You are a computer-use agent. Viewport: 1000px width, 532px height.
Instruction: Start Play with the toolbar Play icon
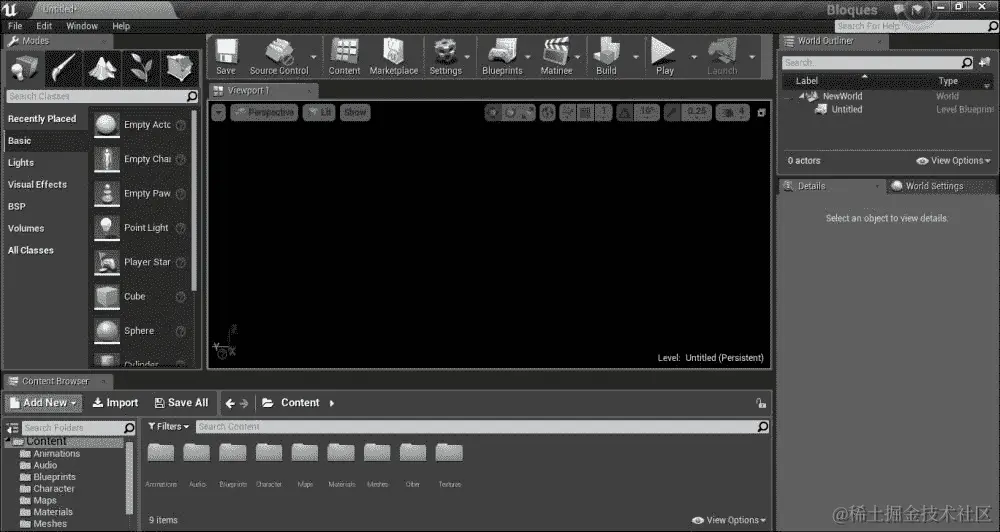665,57
